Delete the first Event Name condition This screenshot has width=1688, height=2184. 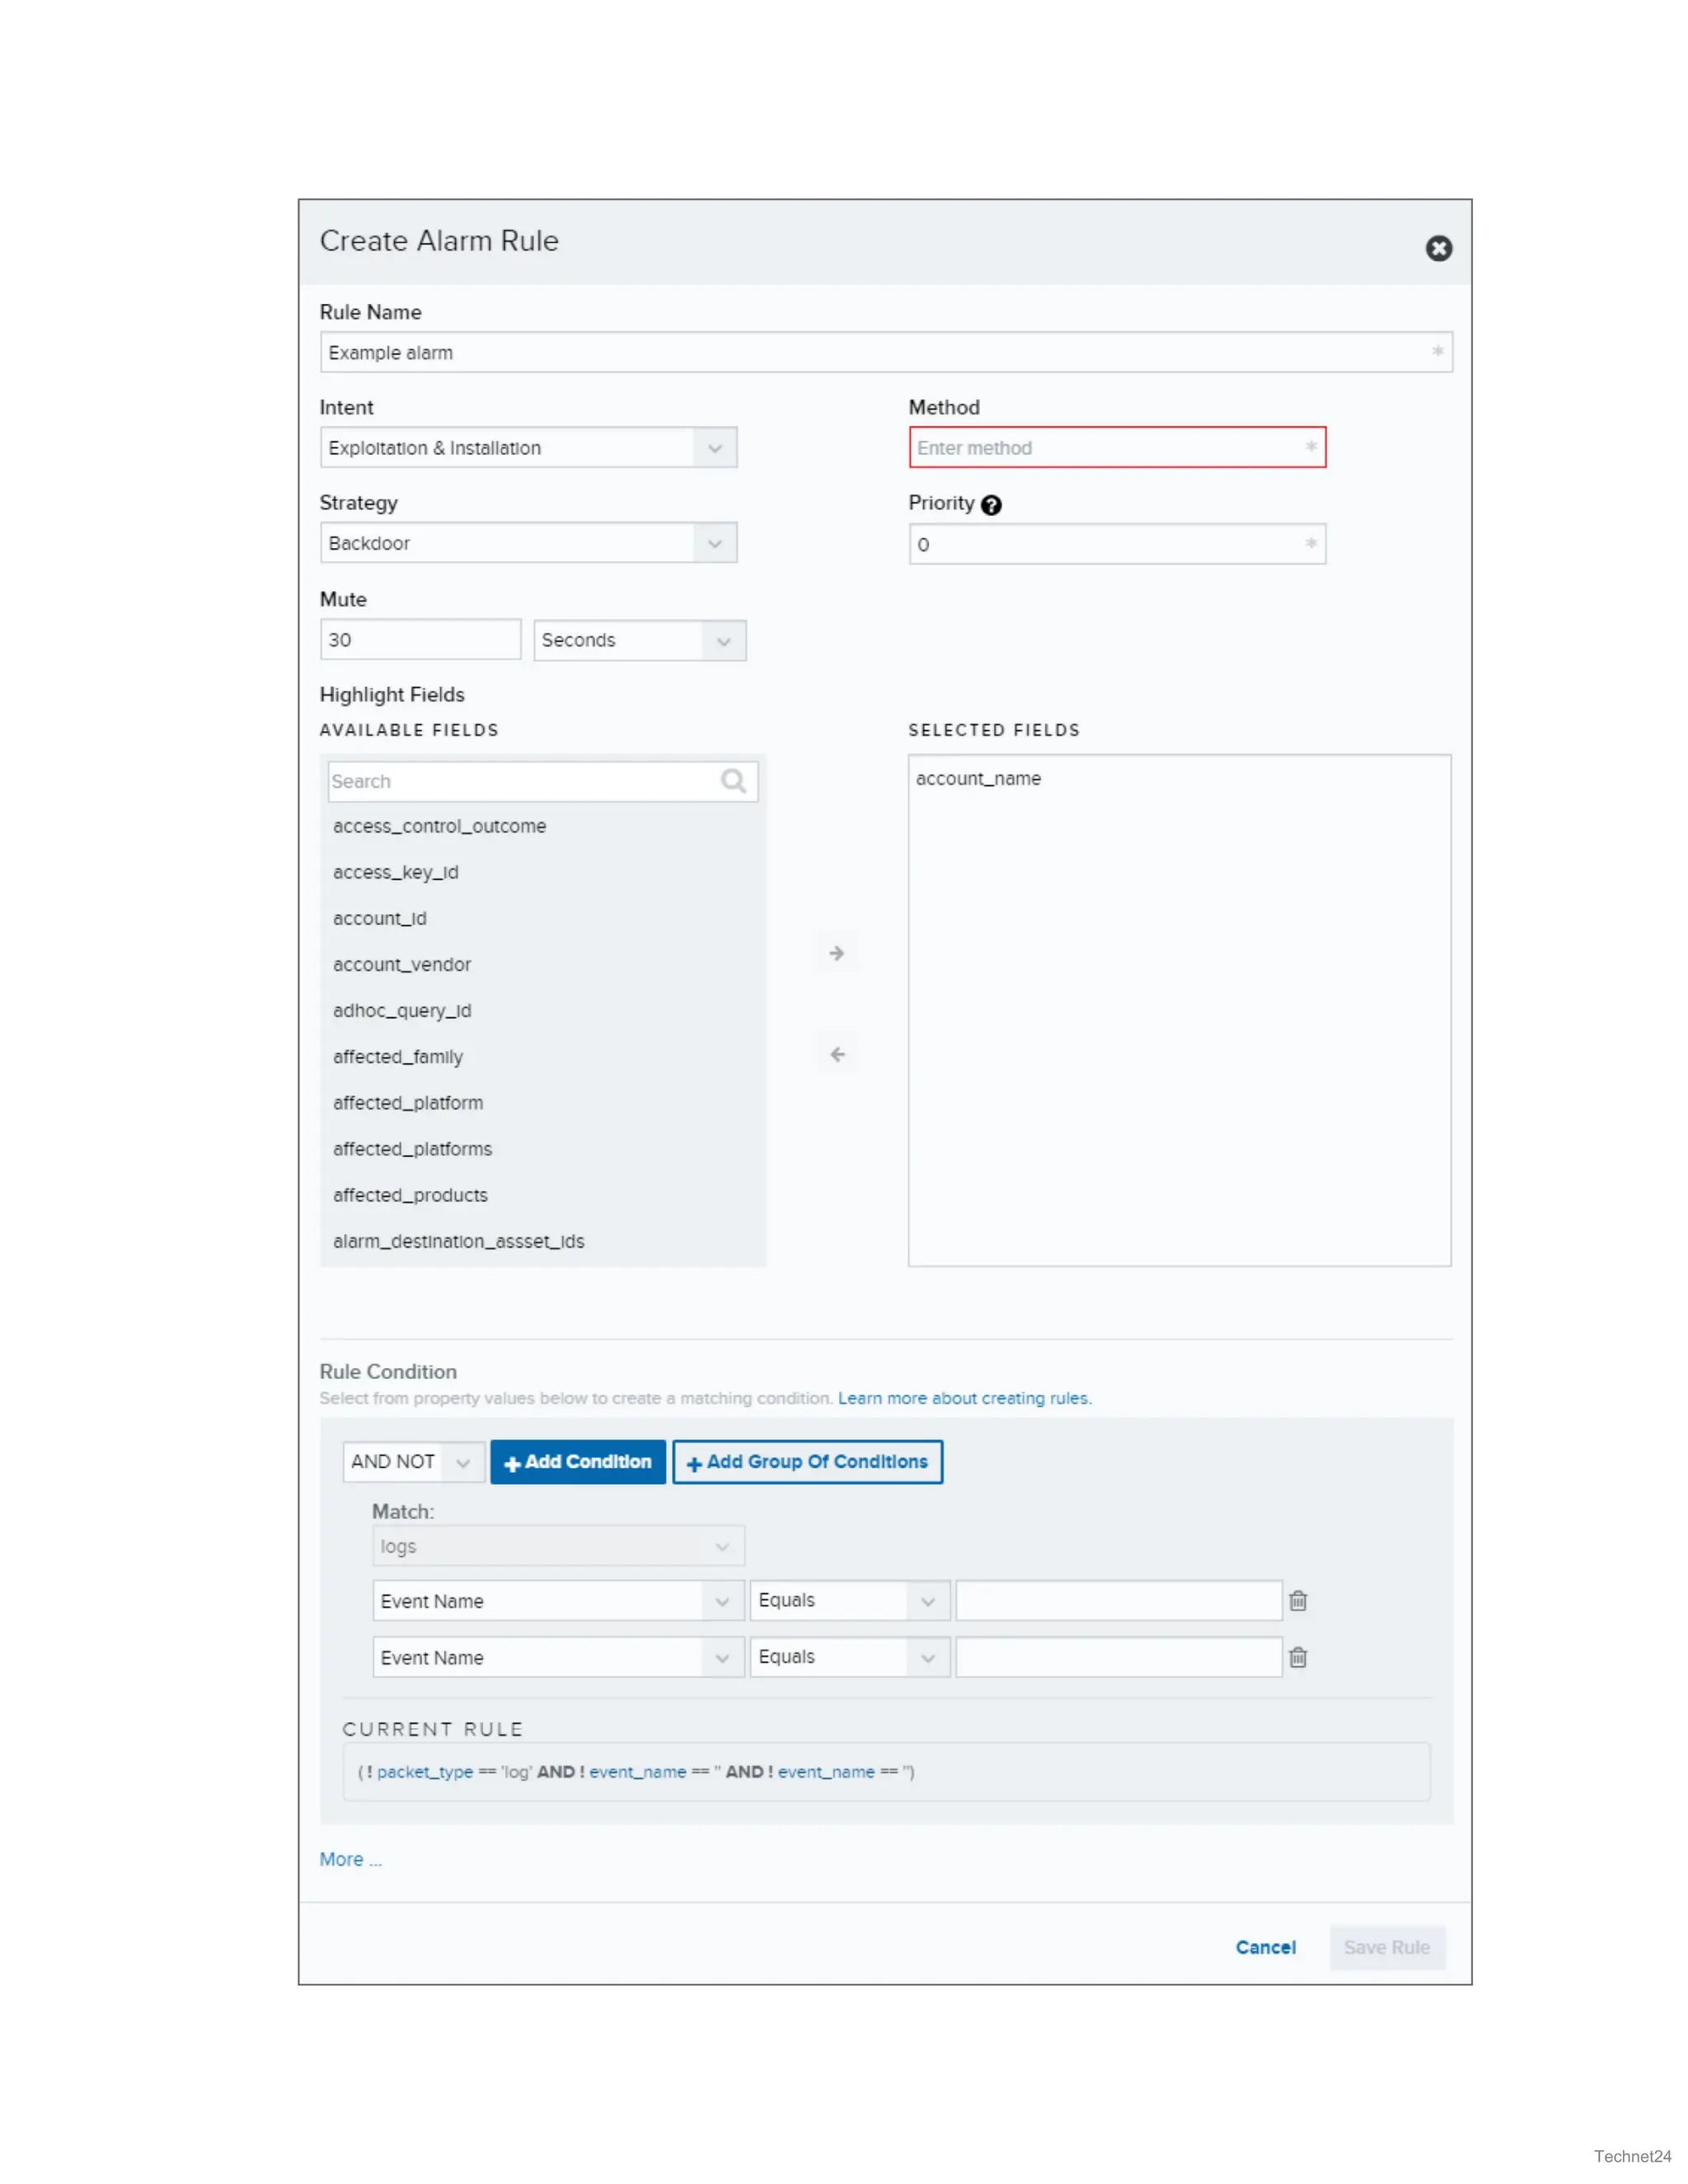click(1298, 1600)
